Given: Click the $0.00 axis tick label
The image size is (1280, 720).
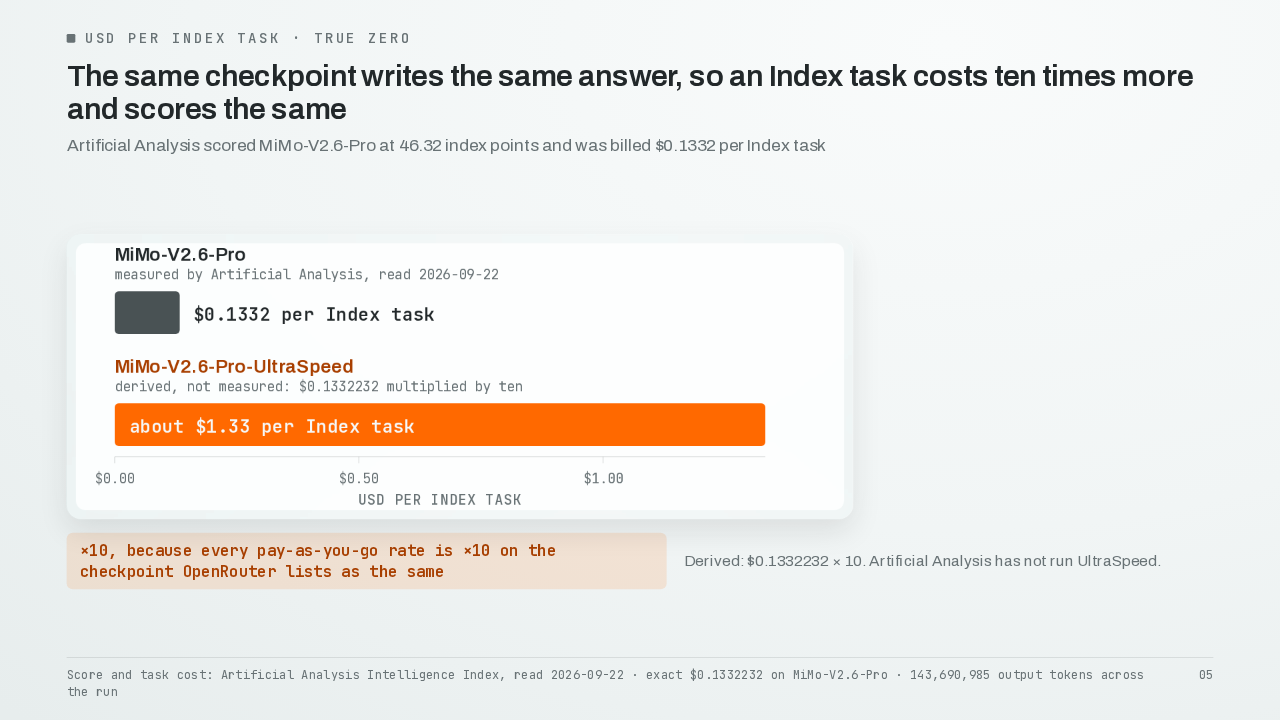Looking at the screenshot, I should click(x=115, y=479).
